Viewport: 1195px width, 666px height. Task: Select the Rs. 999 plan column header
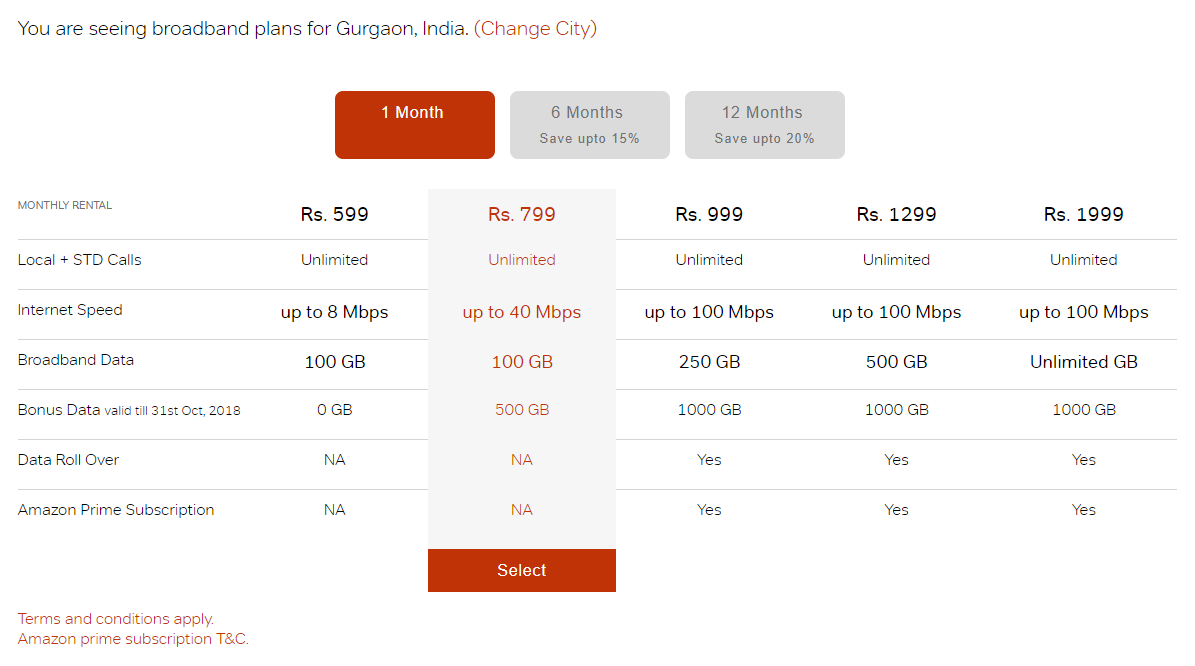click(709, 214)
